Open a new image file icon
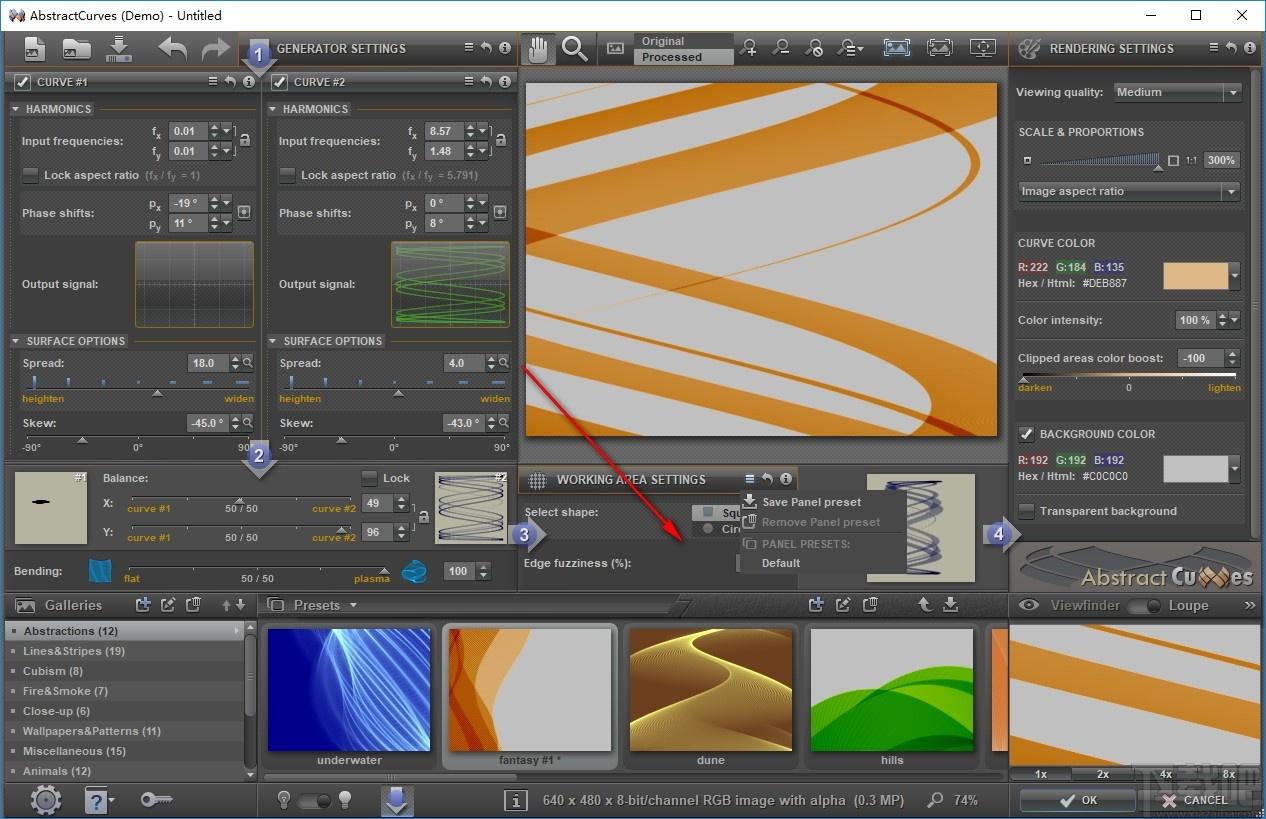Image resolution: width=1266 pixels, height=819 pixels. tap(34, 48)
